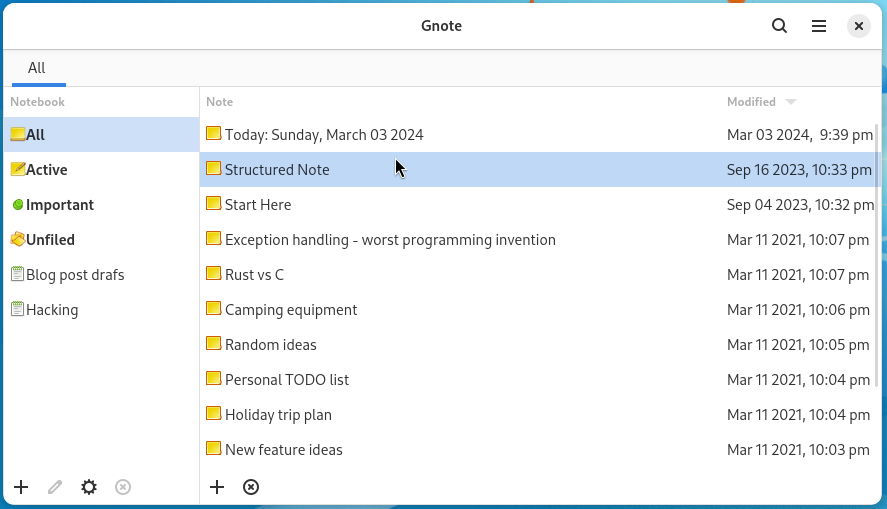The height and width of the screenshot is (509, 887).
Task: Select the Camping equipment note
Action: click(x=291, y=310)
